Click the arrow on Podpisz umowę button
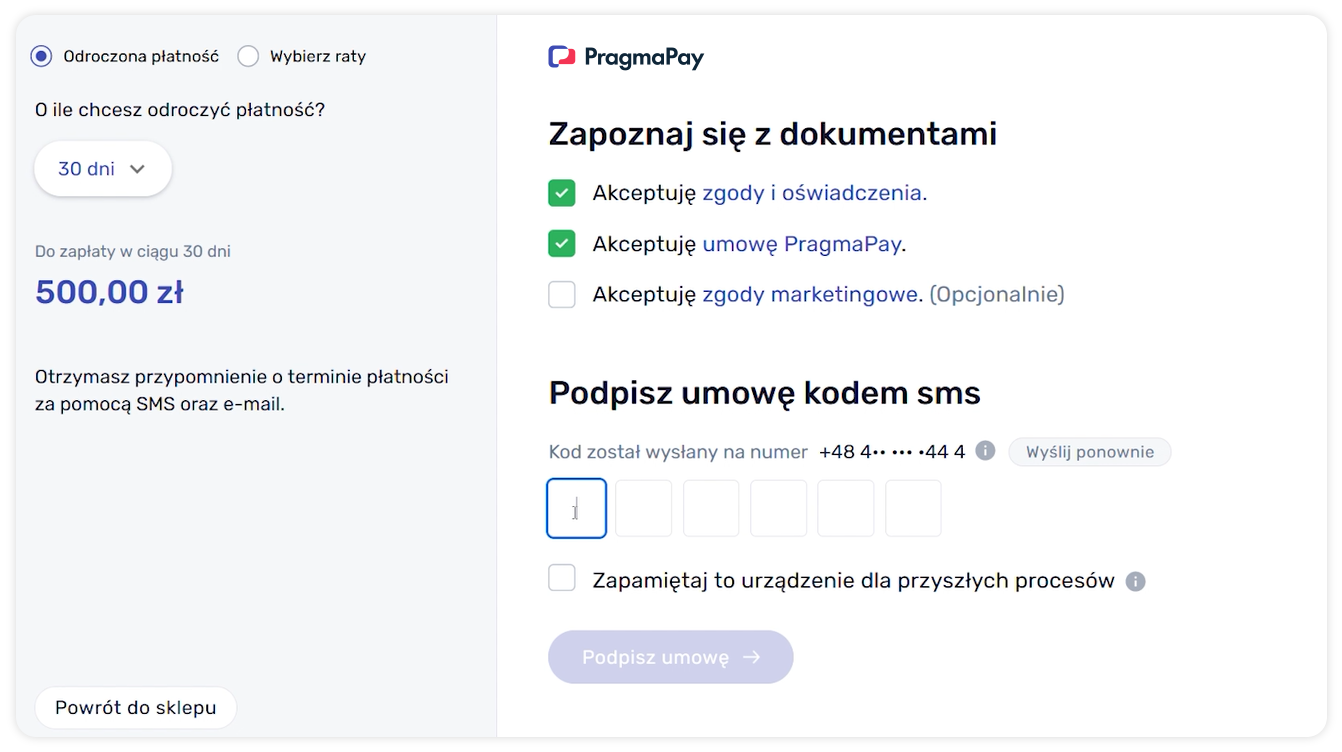Viewport: 1342px width, 752px height. click(x=752, y=657)
